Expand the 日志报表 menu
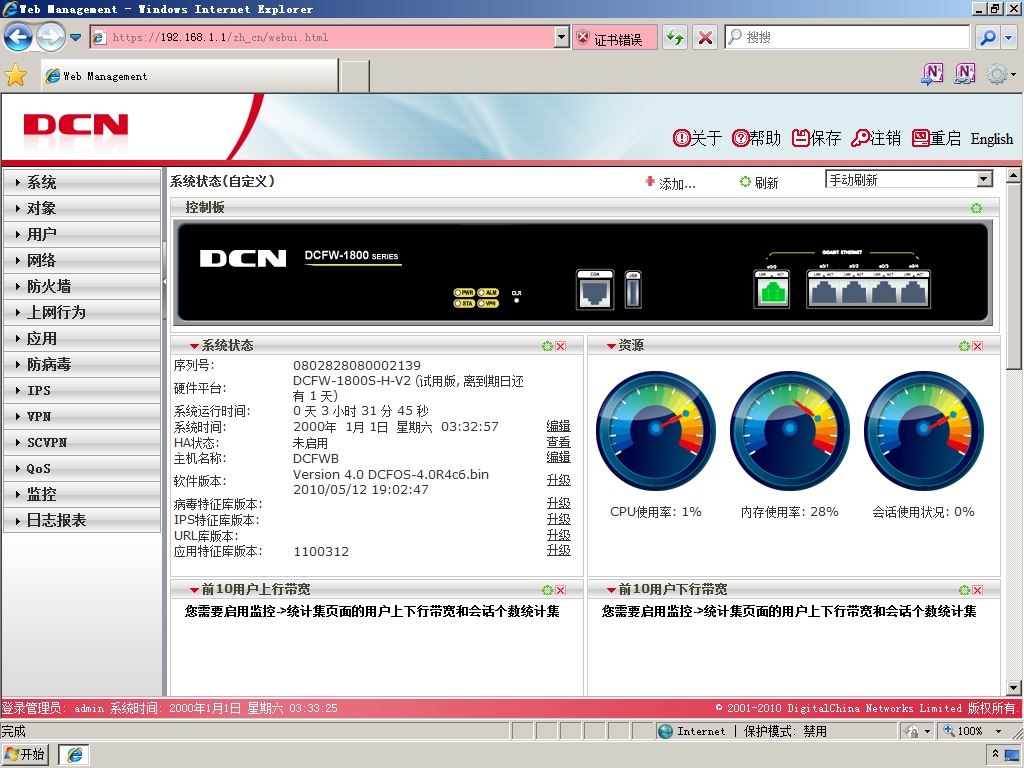The height and width of the screenshot is (768, 1024). 82,520
